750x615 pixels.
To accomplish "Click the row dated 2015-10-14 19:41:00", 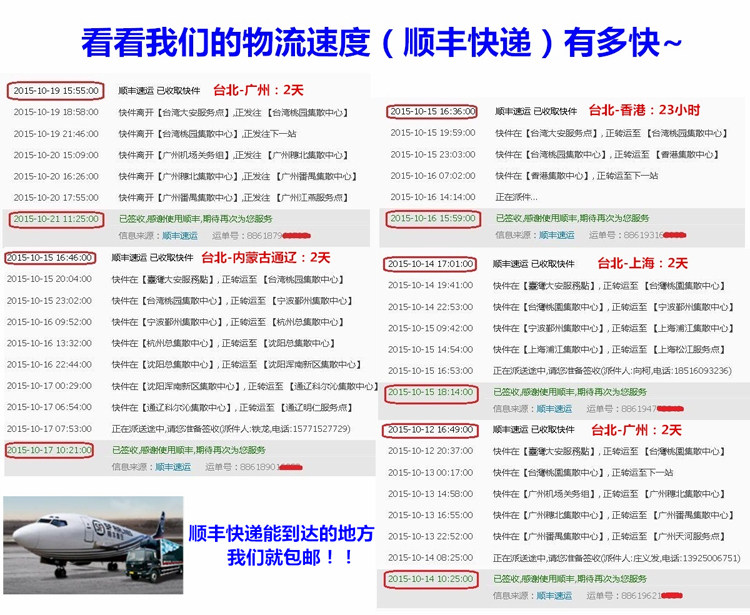I will point(557,286).
